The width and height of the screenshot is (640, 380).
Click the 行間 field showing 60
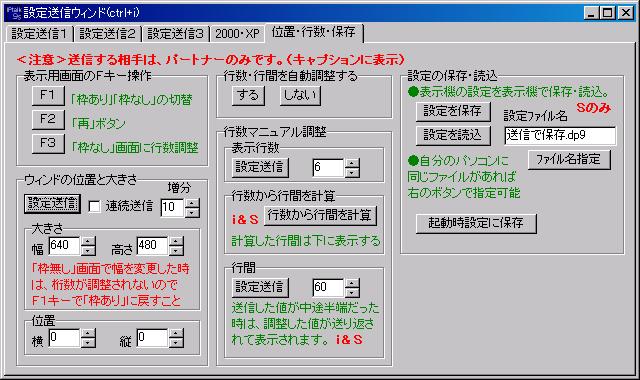tap(328, 288)
